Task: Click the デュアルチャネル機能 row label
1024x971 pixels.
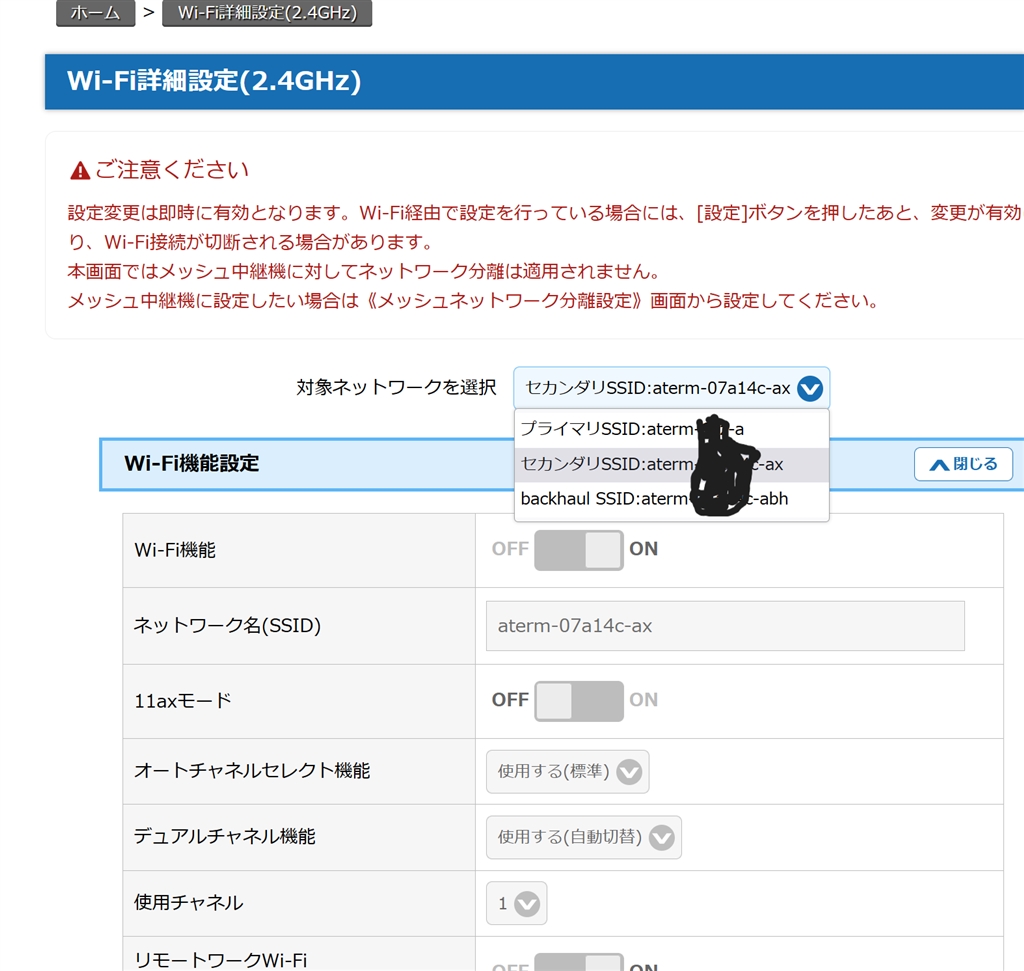Action: pos(225,836)
